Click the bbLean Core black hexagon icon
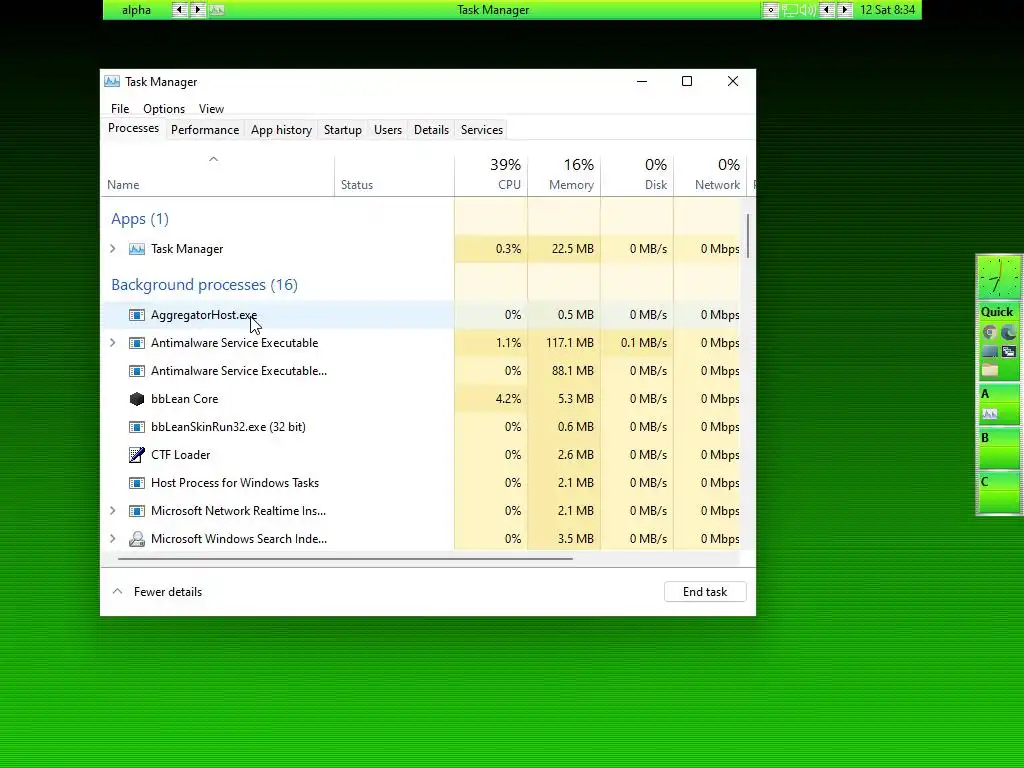The image size is (1024, 768). [x=136, y=399]
